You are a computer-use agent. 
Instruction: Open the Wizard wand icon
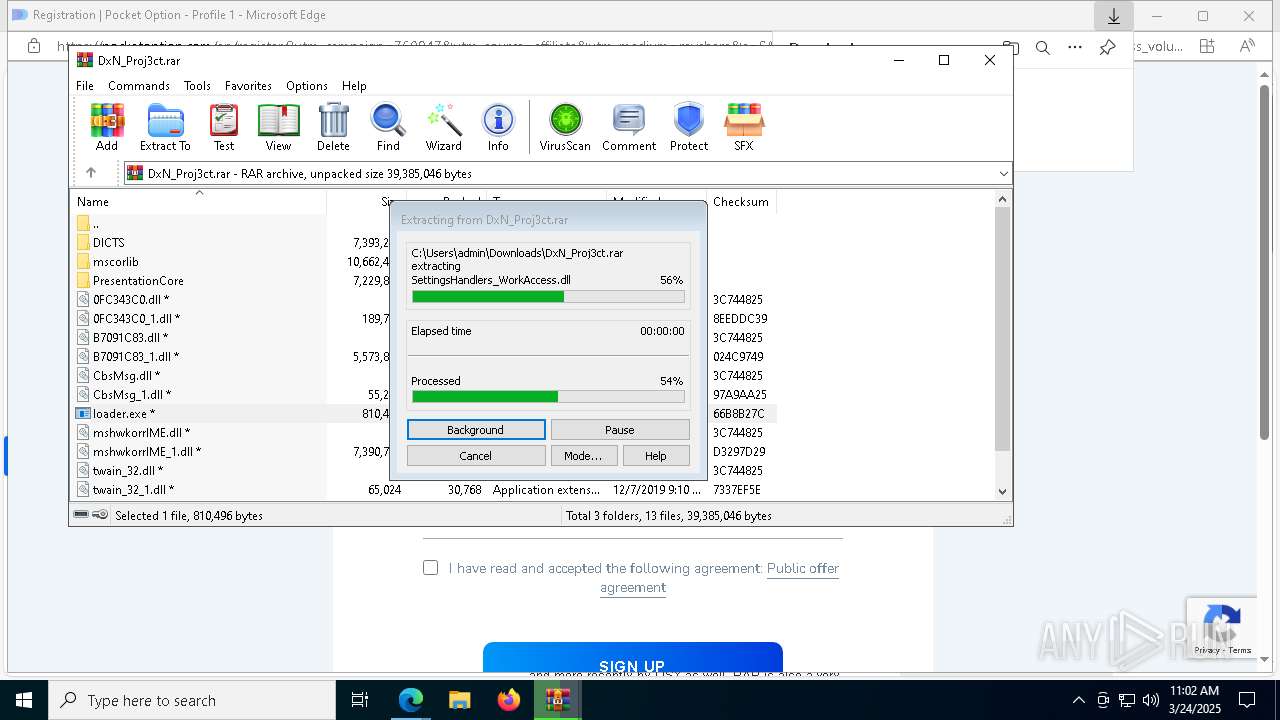click(x=444, y=127)
